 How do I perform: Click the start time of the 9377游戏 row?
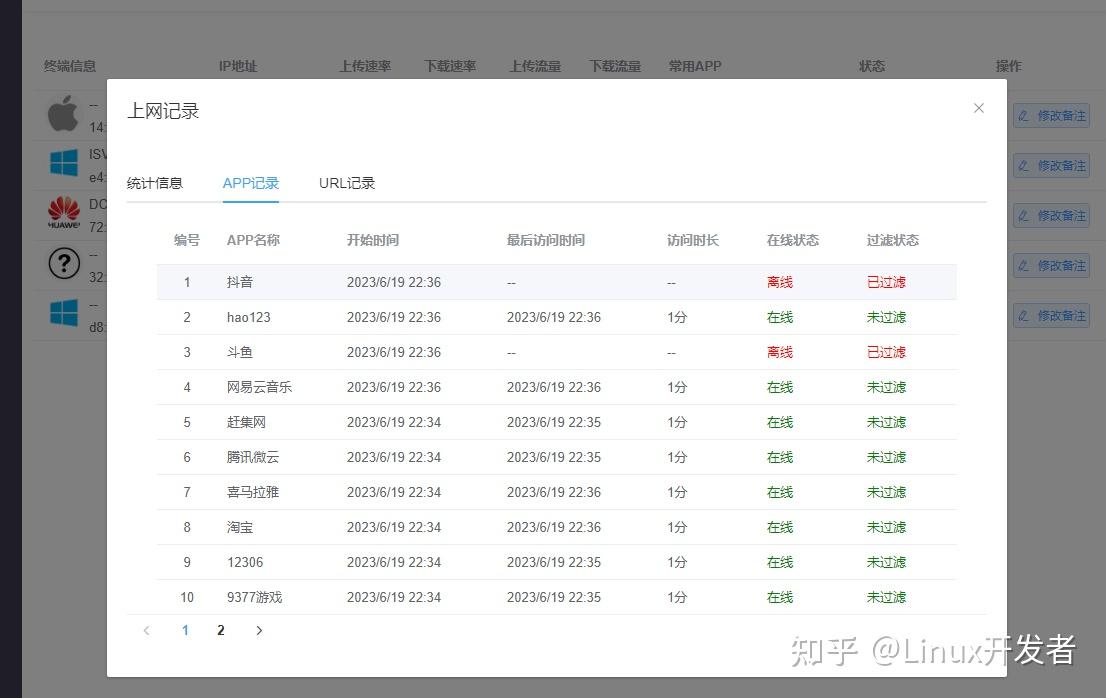coord(394,597)
